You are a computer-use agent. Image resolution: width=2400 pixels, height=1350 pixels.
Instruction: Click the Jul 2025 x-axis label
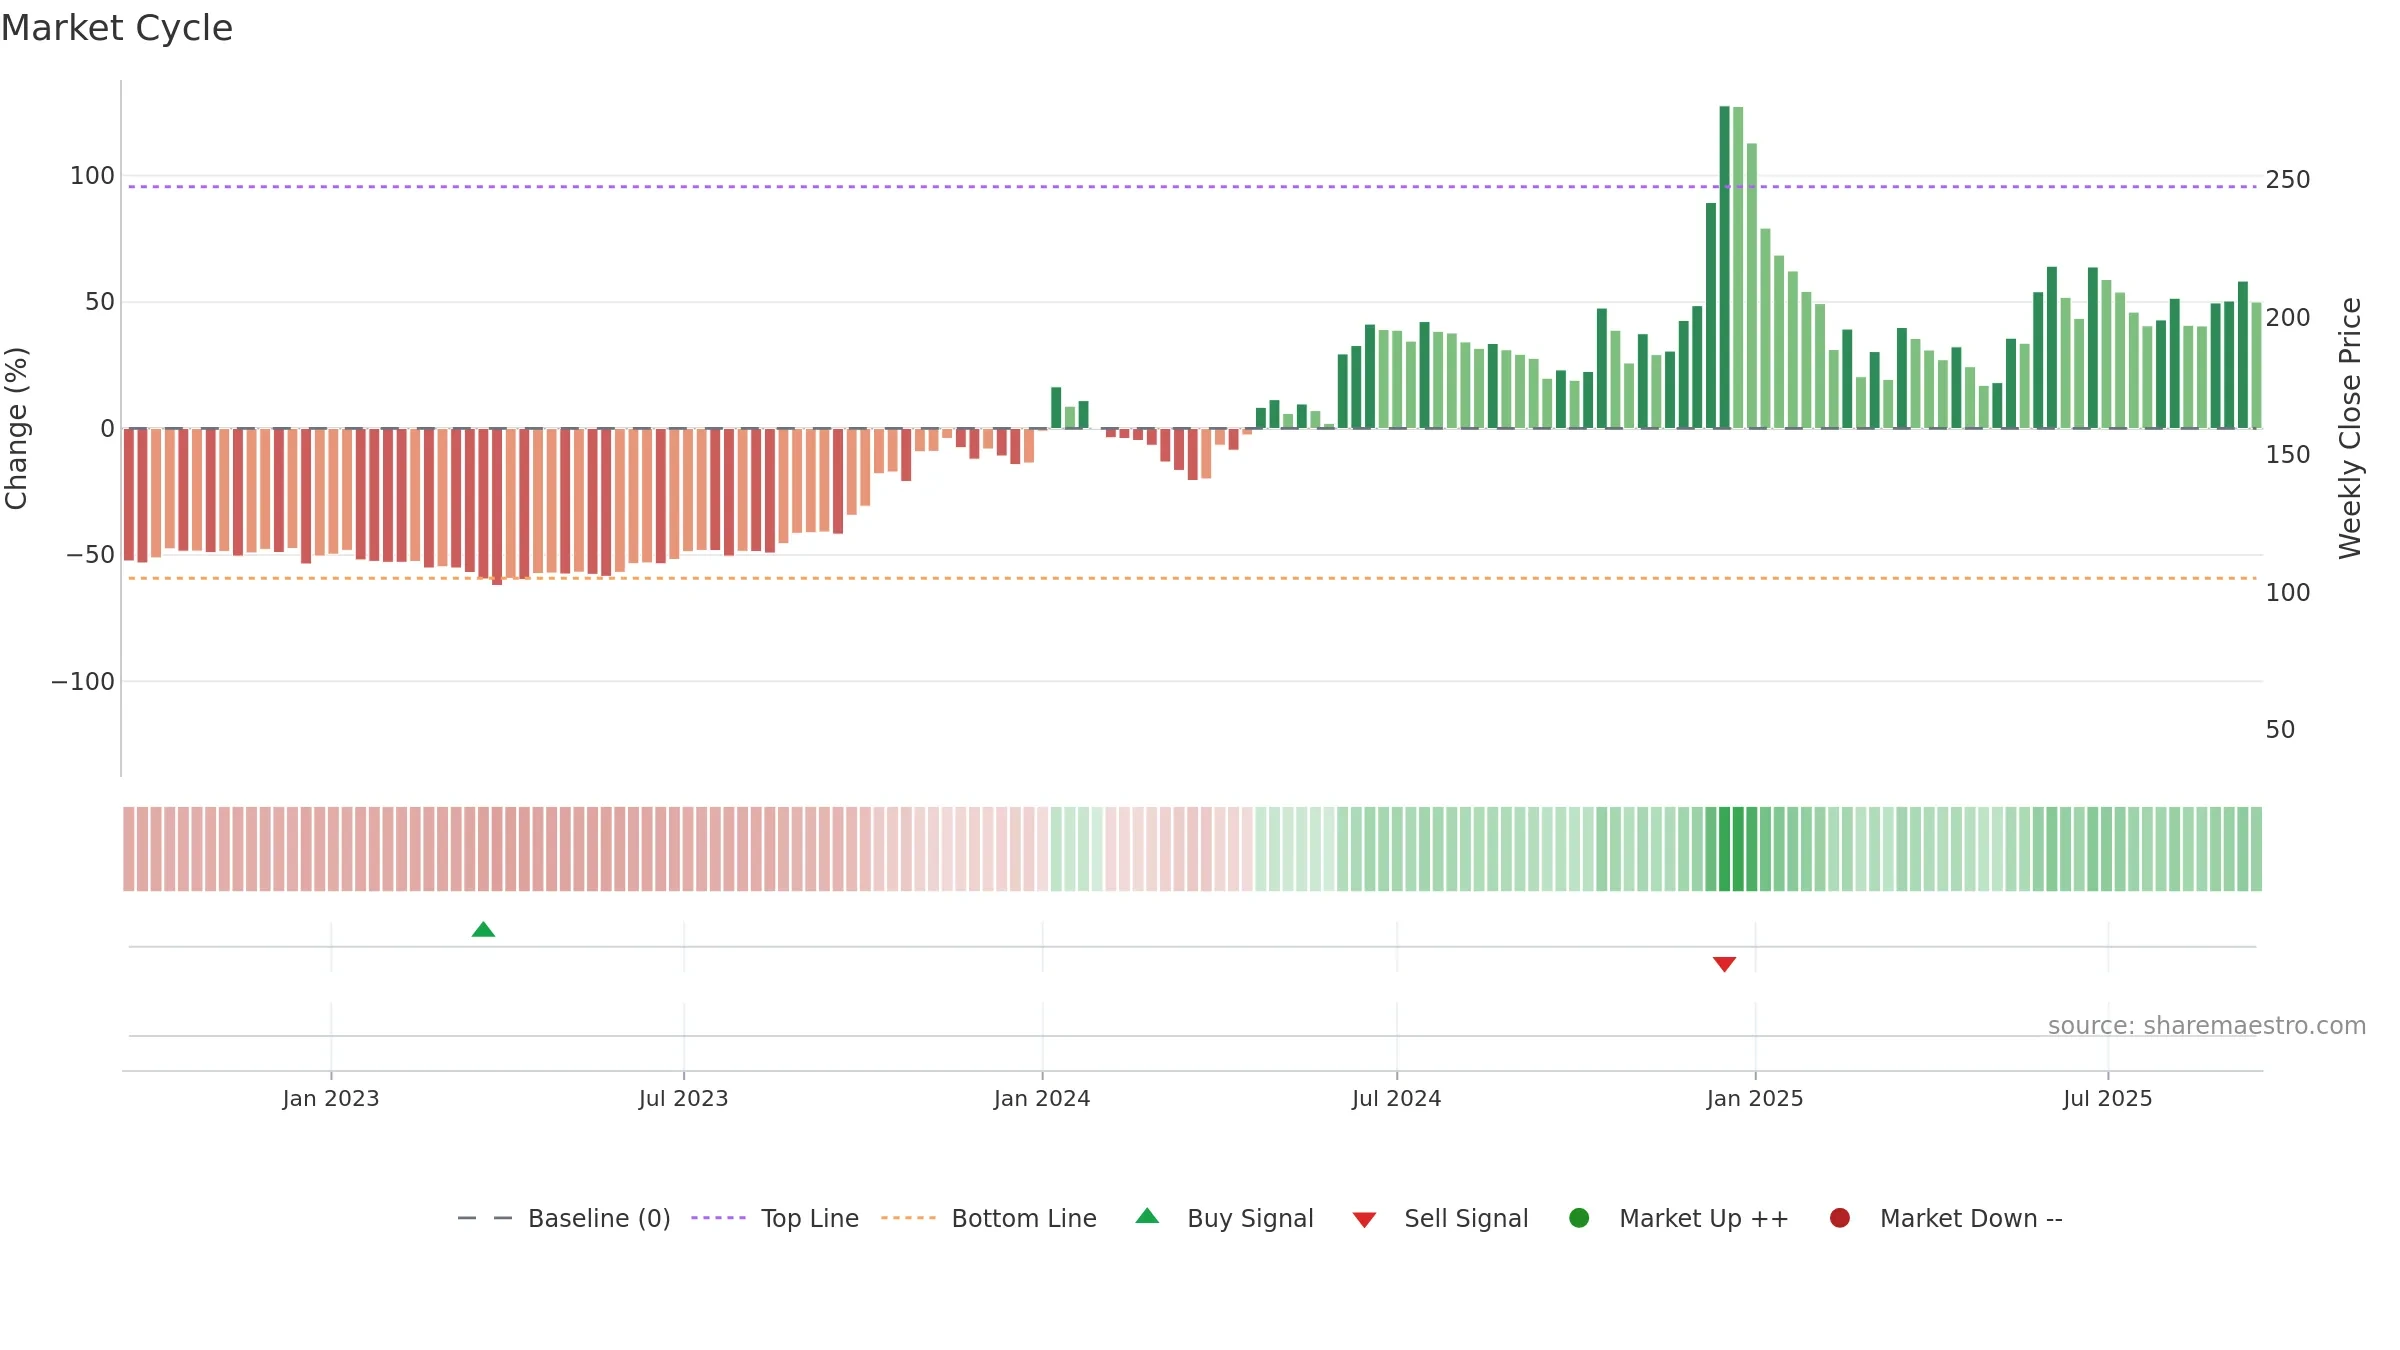pyautogui.click(x=2108, y=1099)
